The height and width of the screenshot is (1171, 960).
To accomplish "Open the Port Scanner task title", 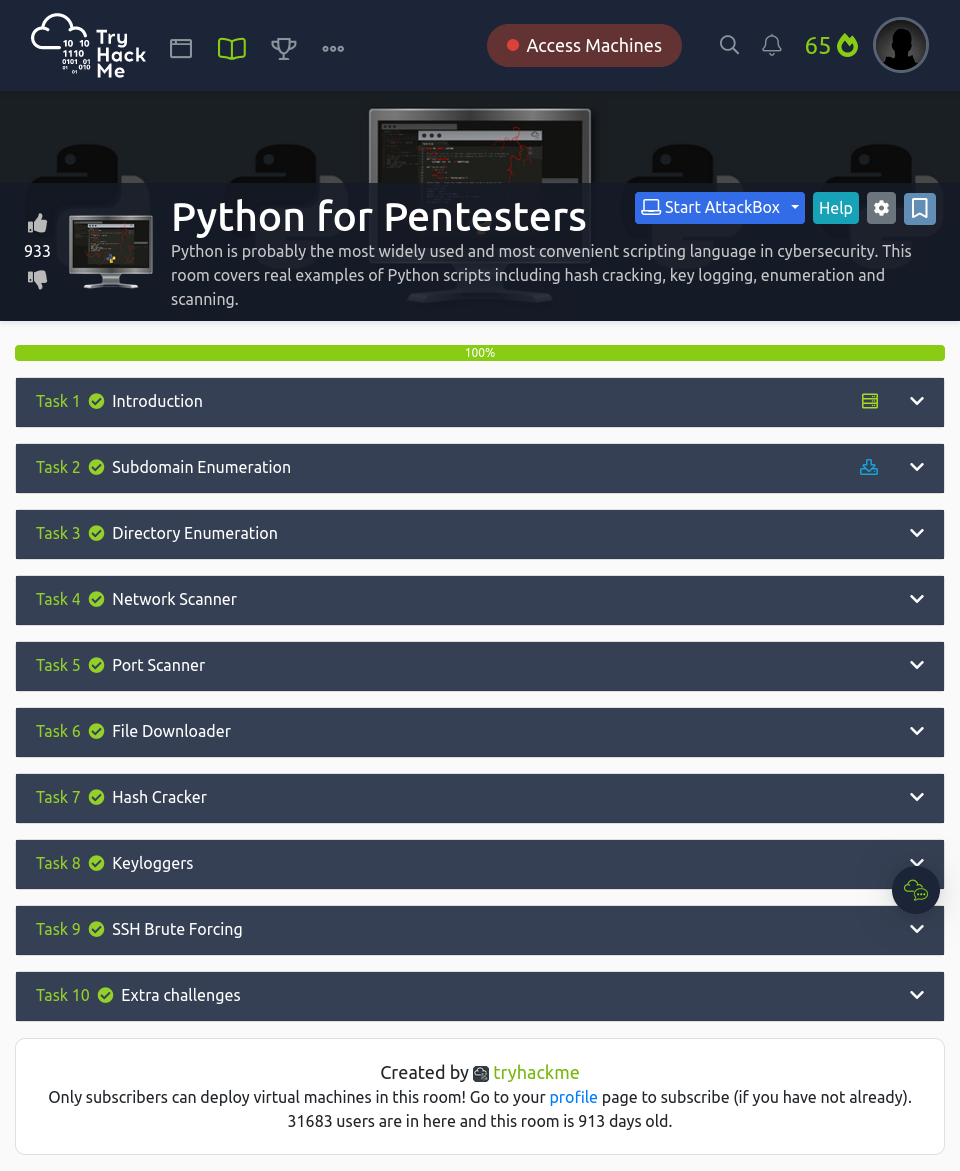I will 158,665.
